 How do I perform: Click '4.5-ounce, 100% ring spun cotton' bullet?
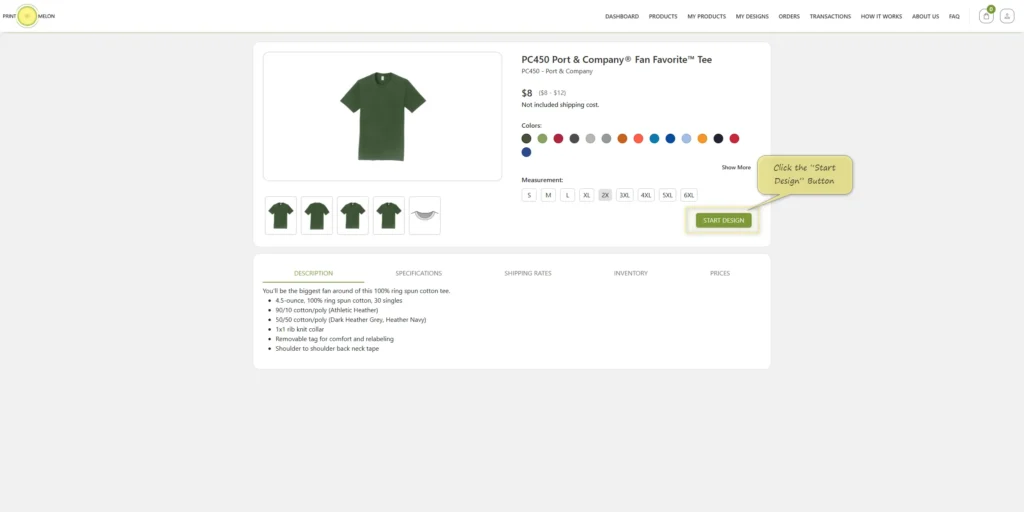[x=339, y=300]
